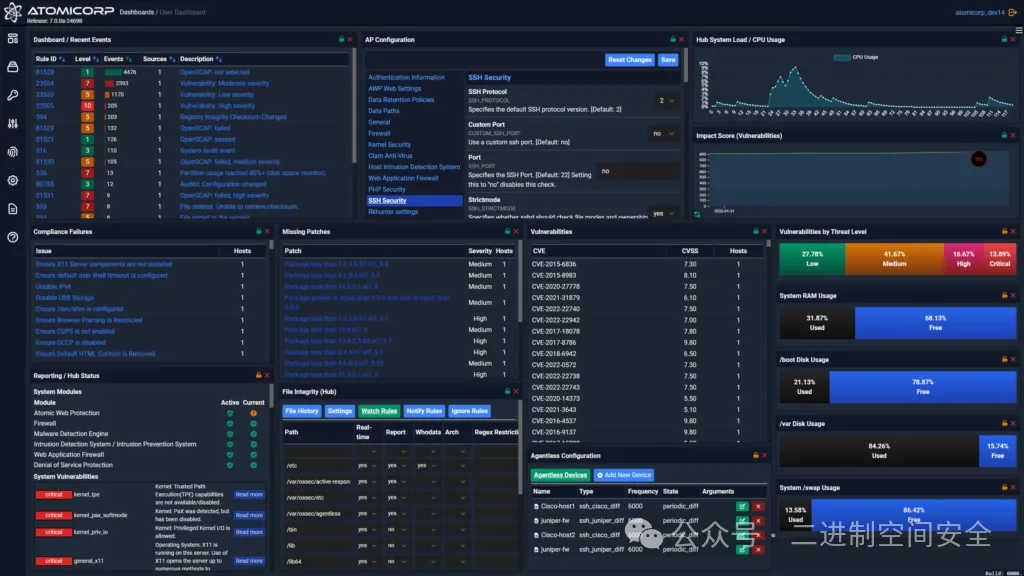Viewport: 1024px width, 576px height.
Task: Select Kernel Security in the configuration menu
Action: point(389,145)
